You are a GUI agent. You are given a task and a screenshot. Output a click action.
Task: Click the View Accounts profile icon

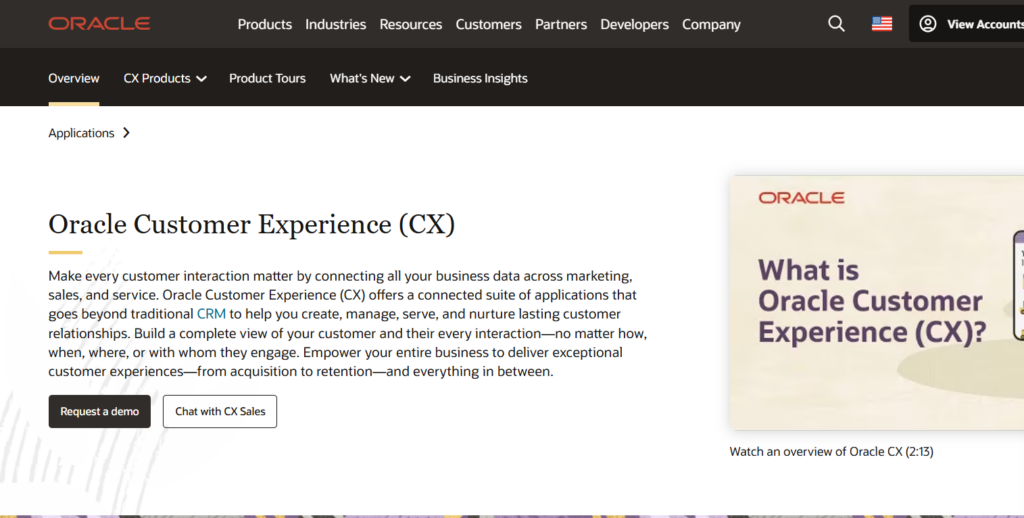point(928,24)
